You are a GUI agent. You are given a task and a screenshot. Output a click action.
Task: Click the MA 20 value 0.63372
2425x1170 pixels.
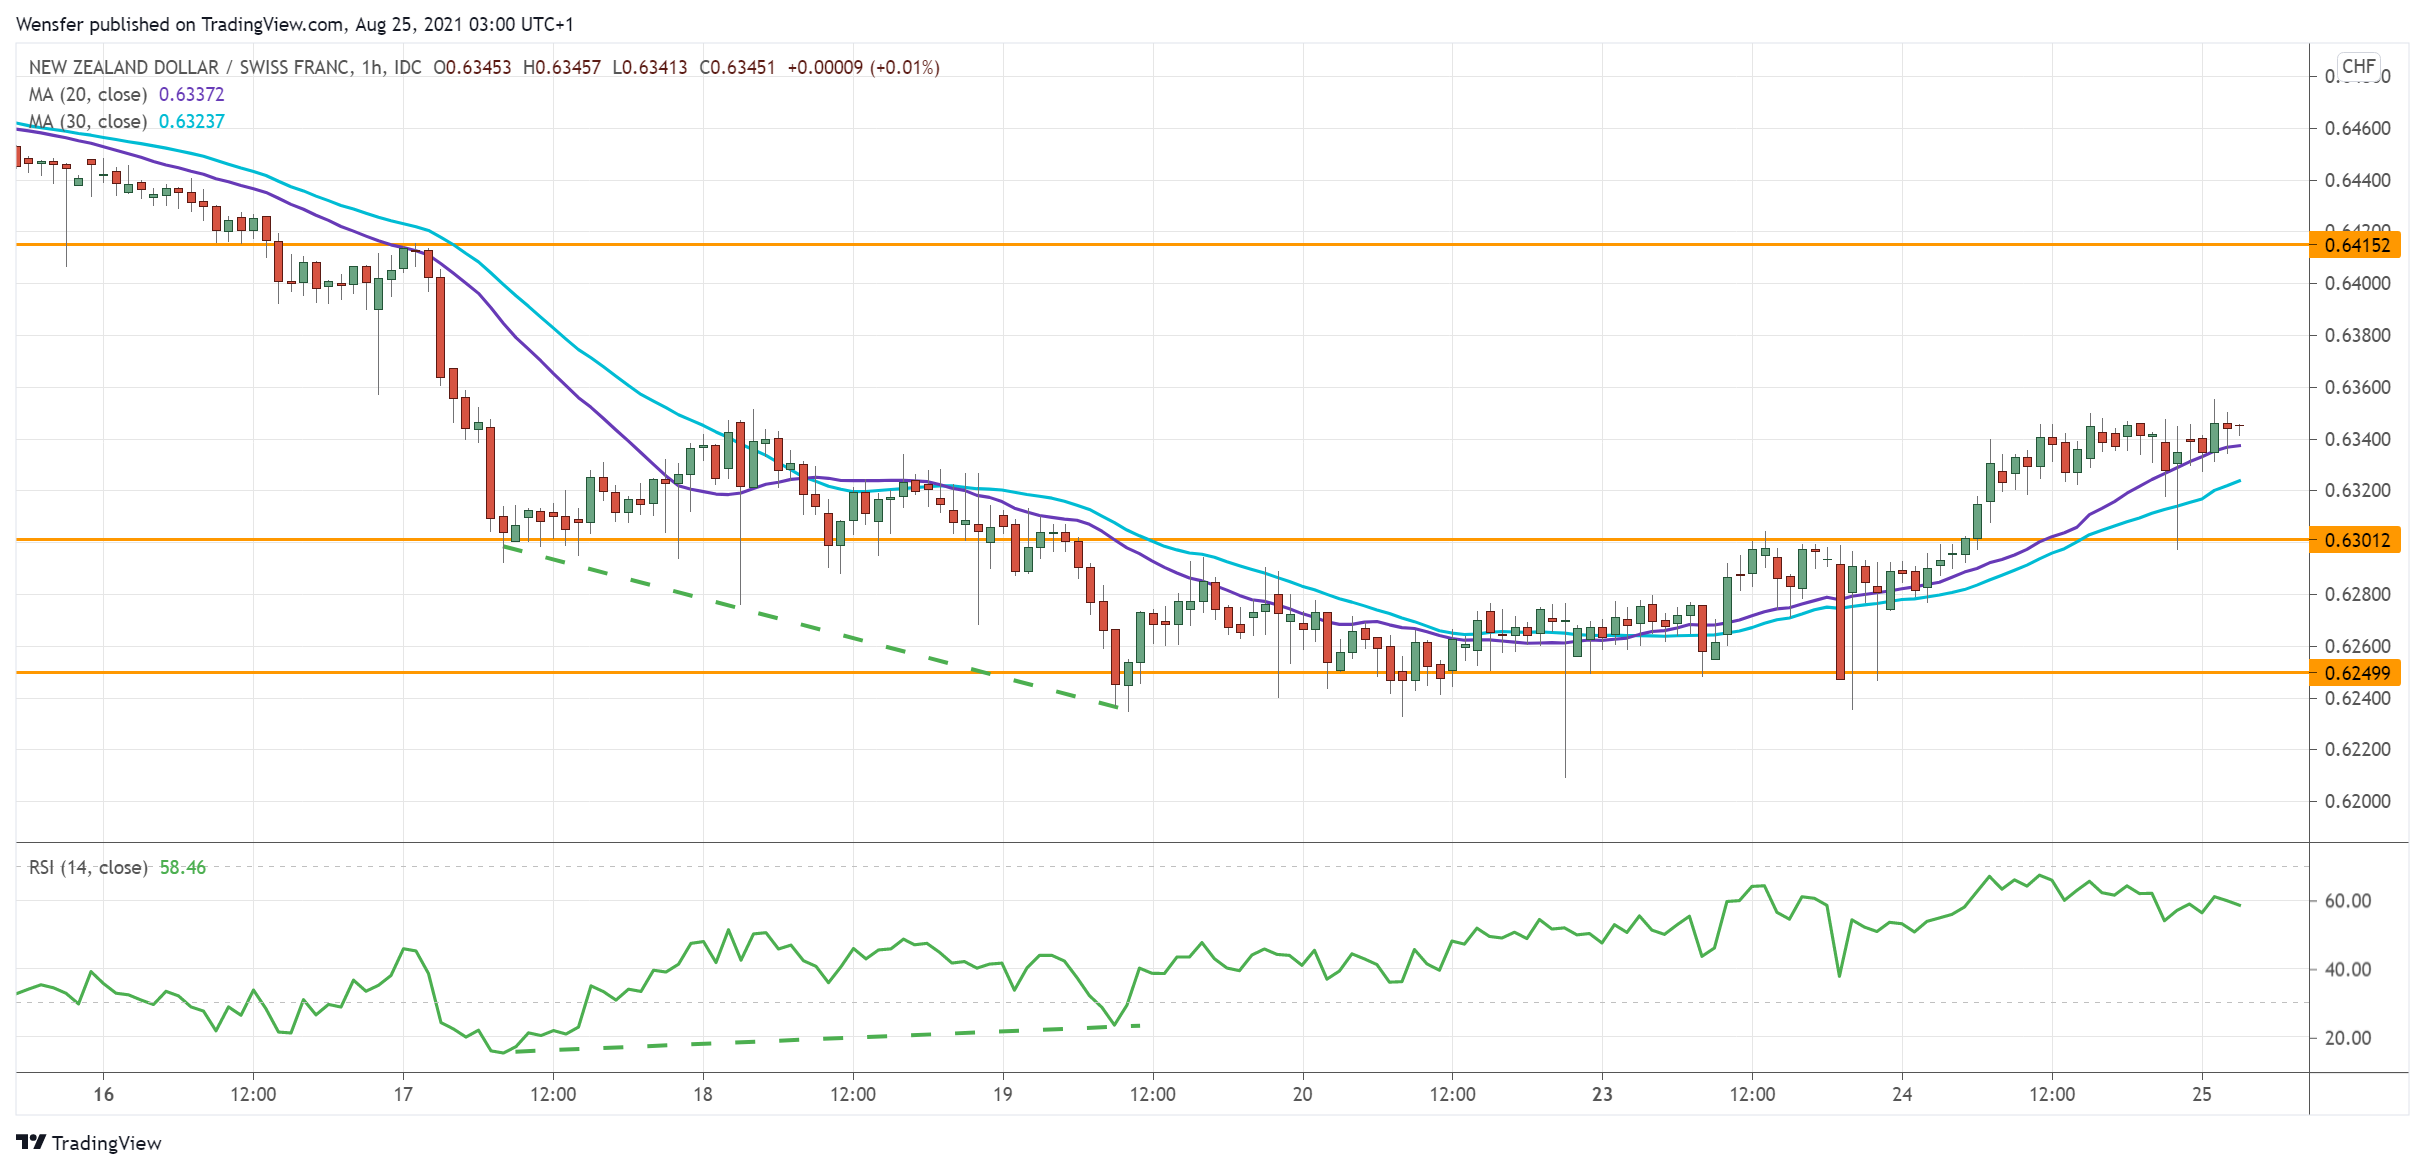(192, 94)
